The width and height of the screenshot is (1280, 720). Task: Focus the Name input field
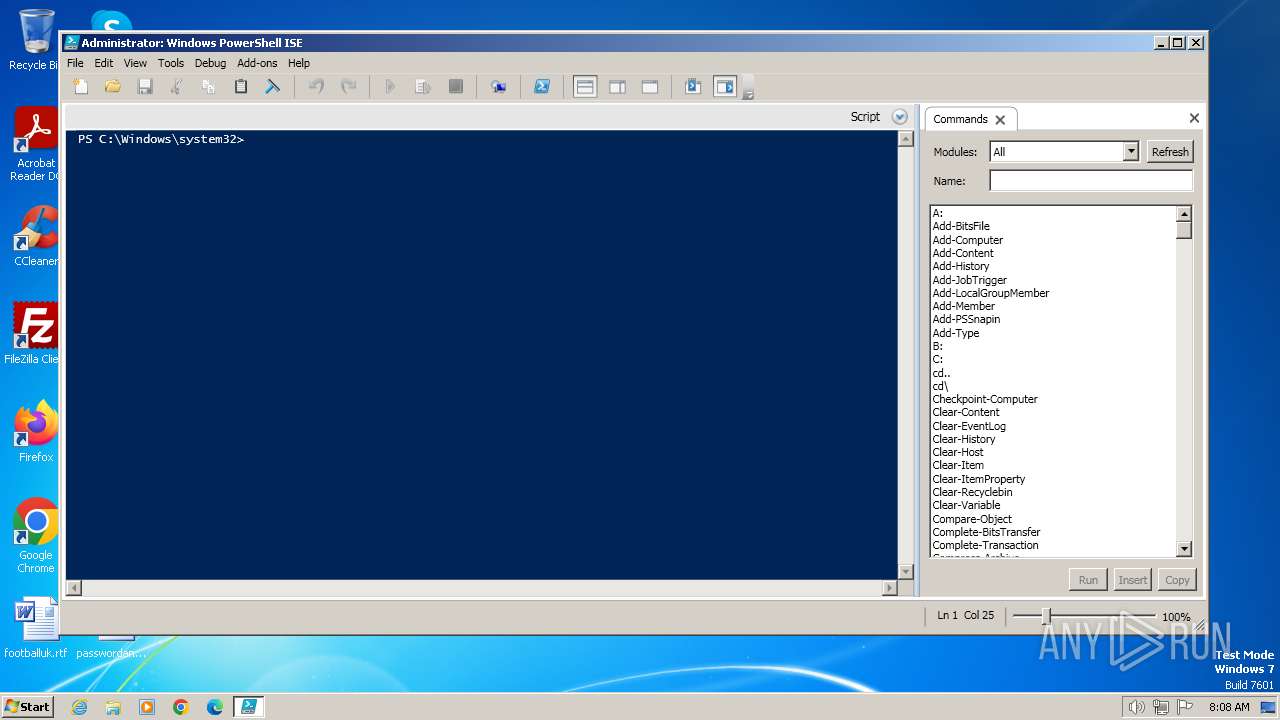point(1091,181)
